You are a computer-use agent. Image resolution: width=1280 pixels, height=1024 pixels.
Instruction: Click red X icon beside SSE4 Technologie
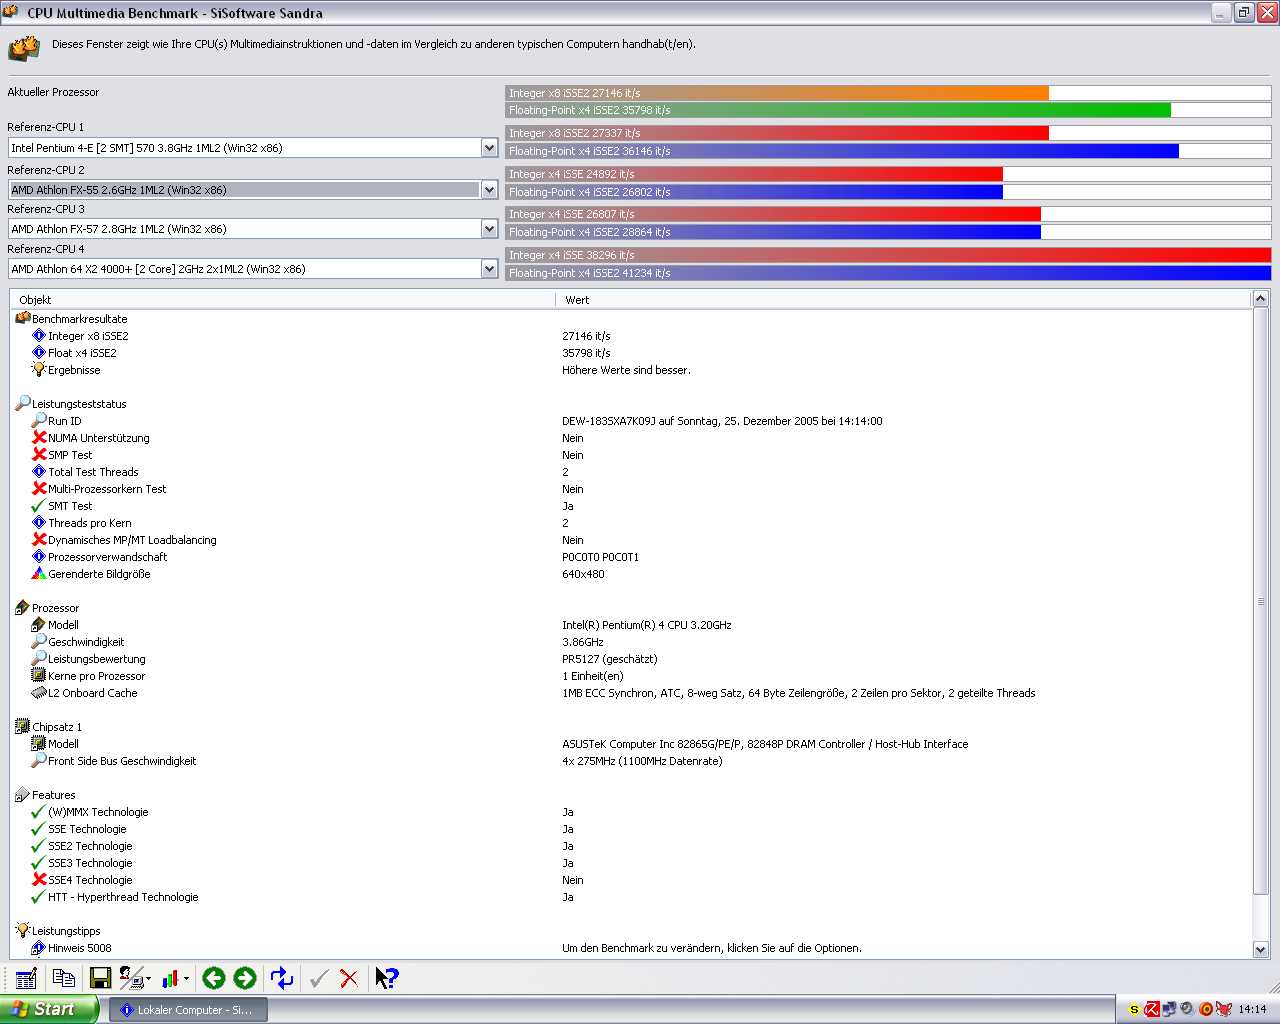pos(39,880)
